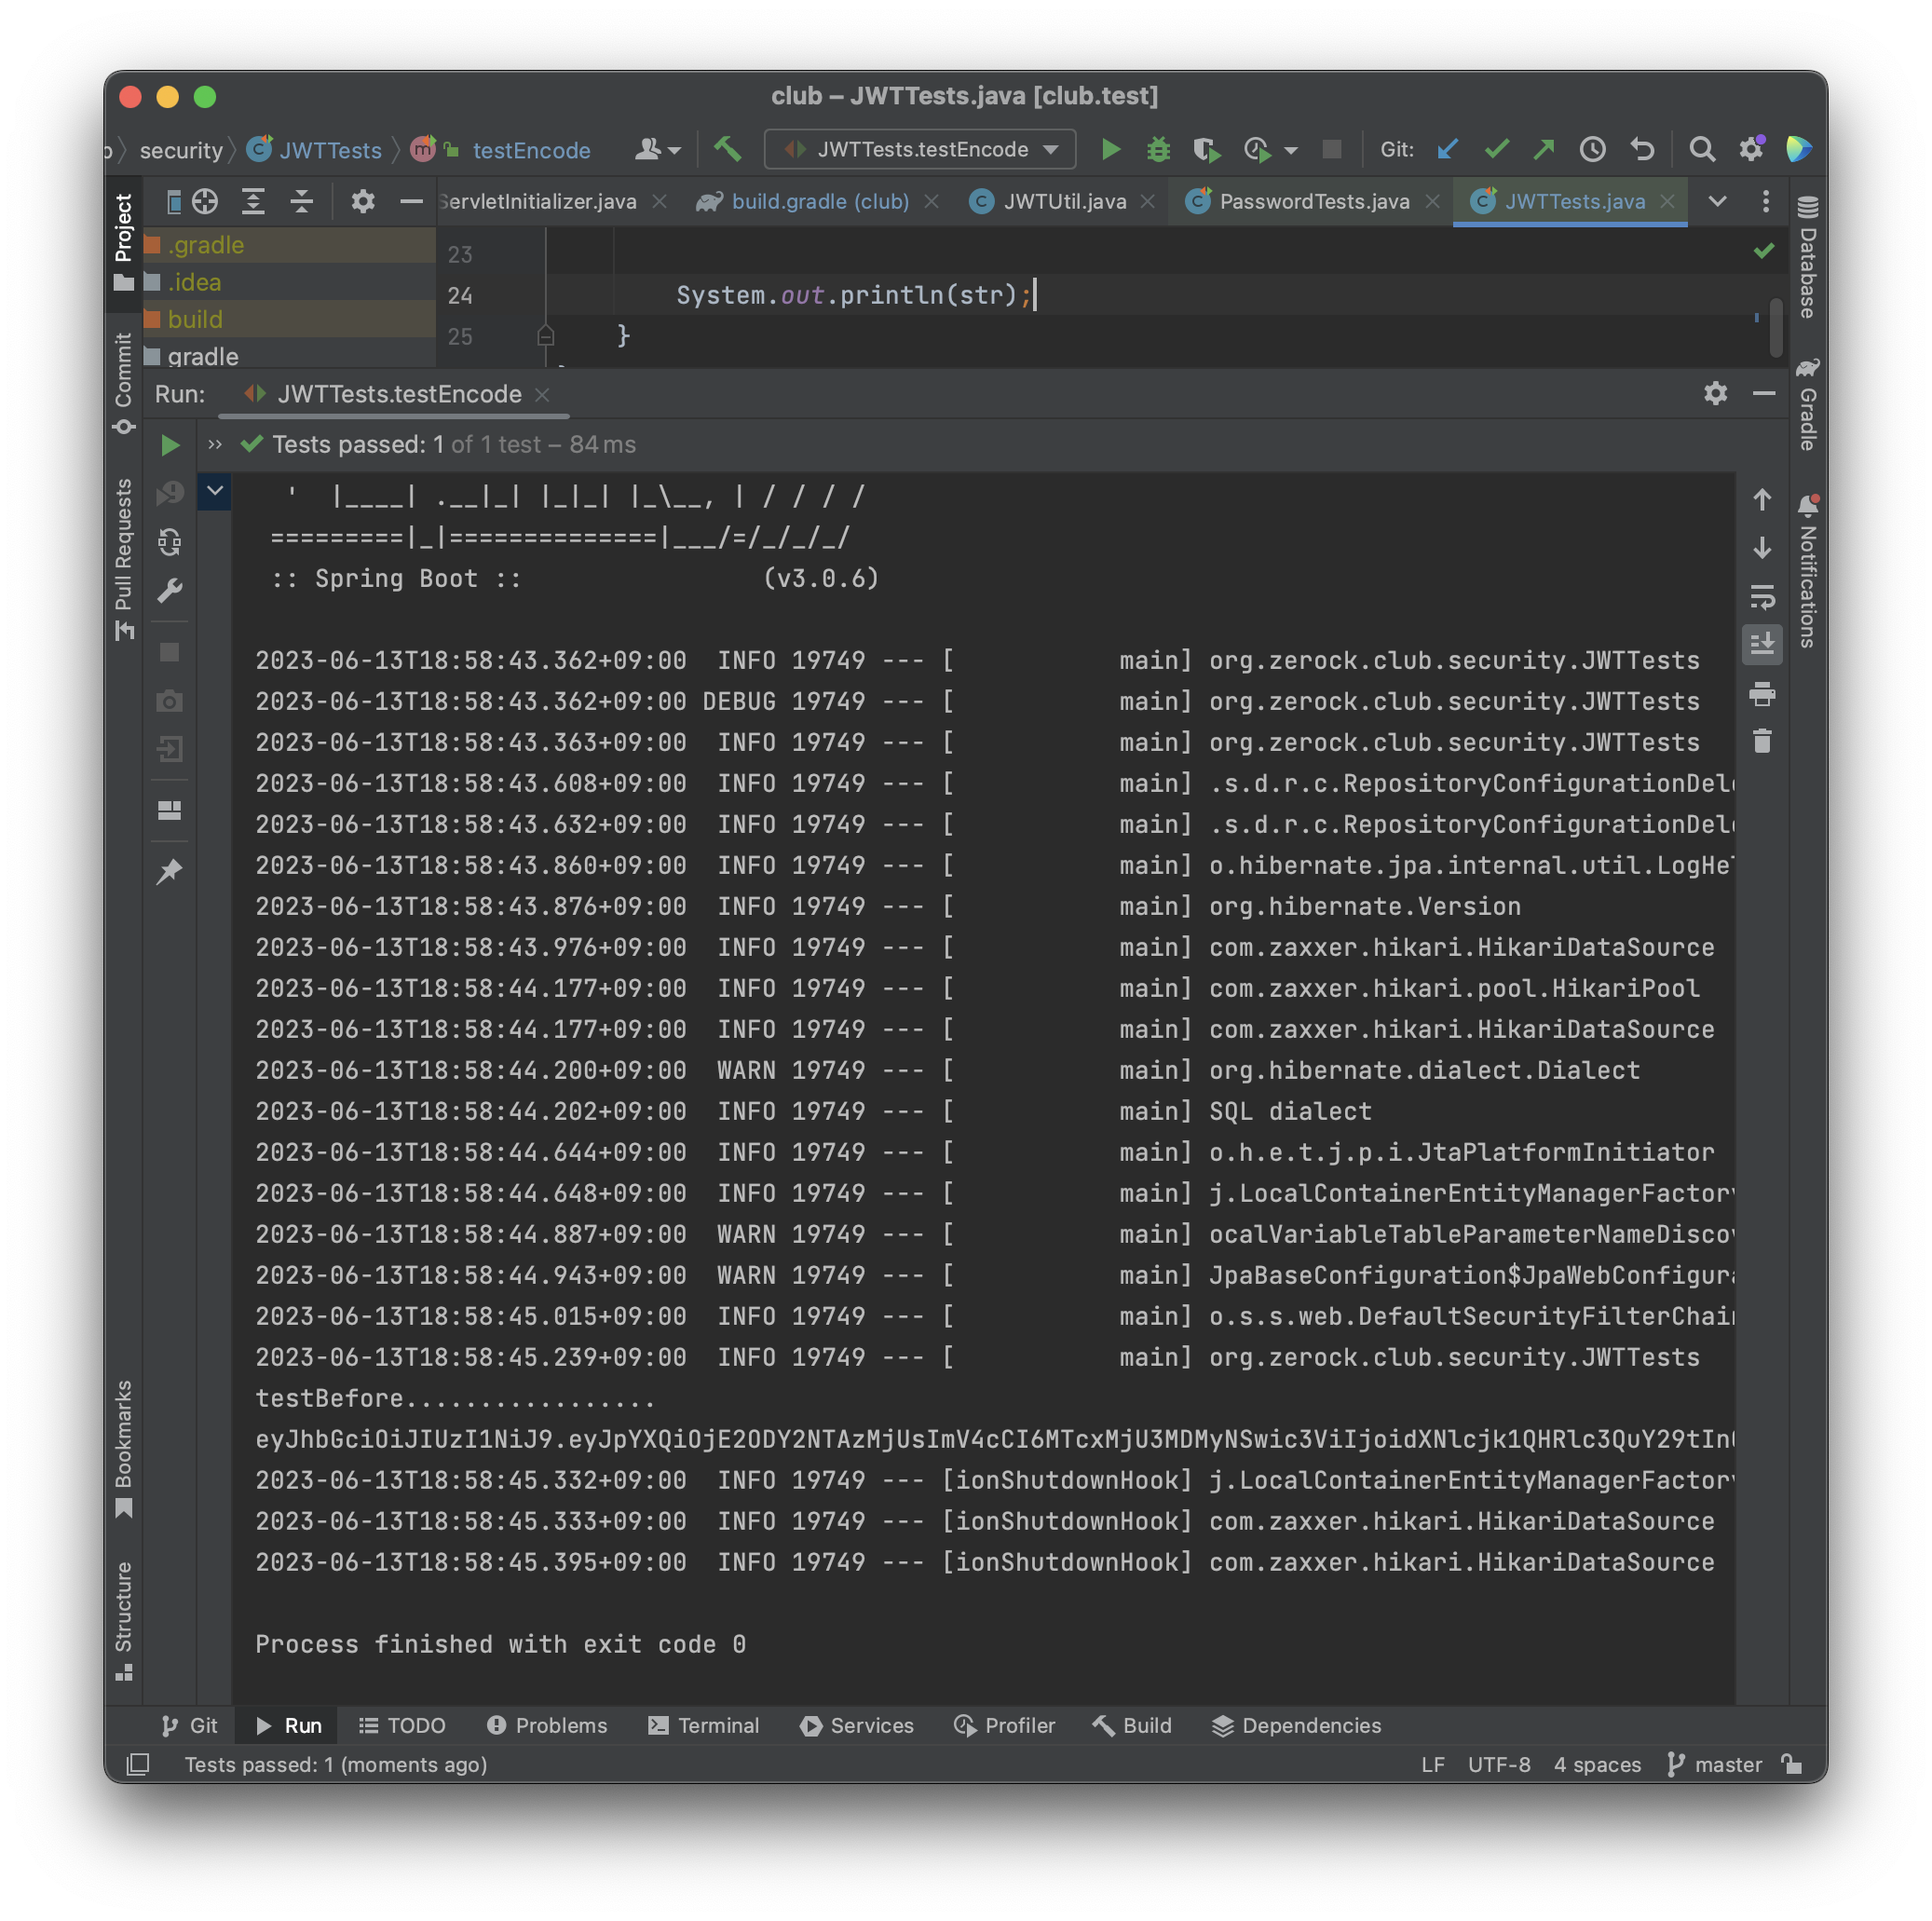
Task: Rerun failed tests icon in Run panel
Action: point(170,493)
